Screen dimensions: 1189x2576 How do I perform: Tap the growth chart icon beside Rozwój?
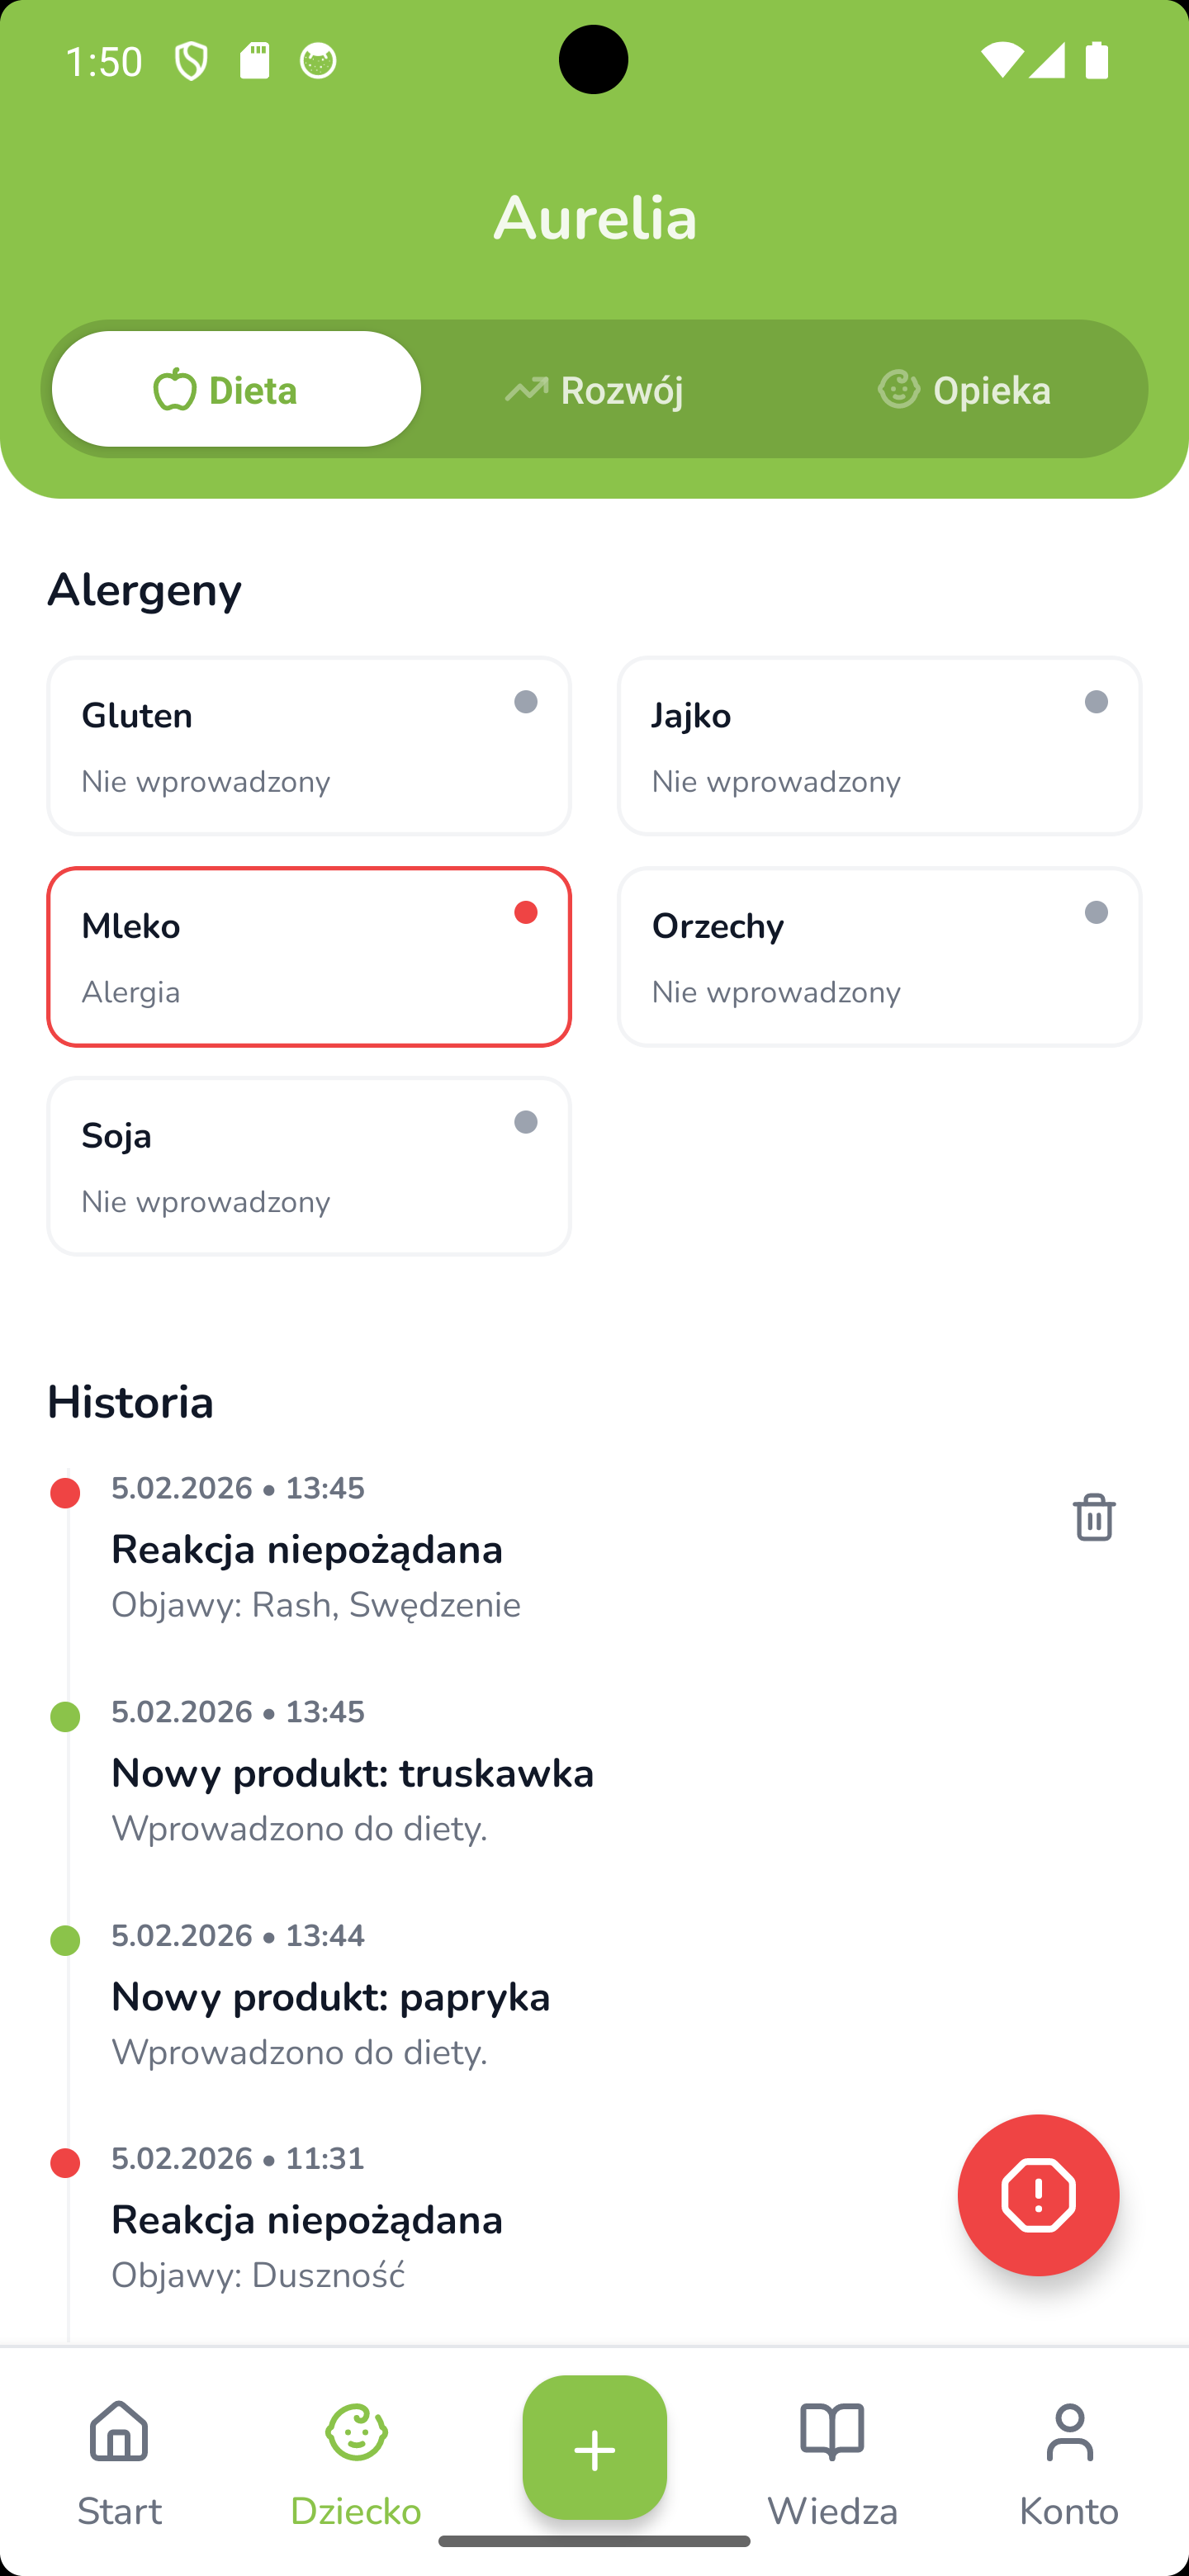(x=526, y=390)
